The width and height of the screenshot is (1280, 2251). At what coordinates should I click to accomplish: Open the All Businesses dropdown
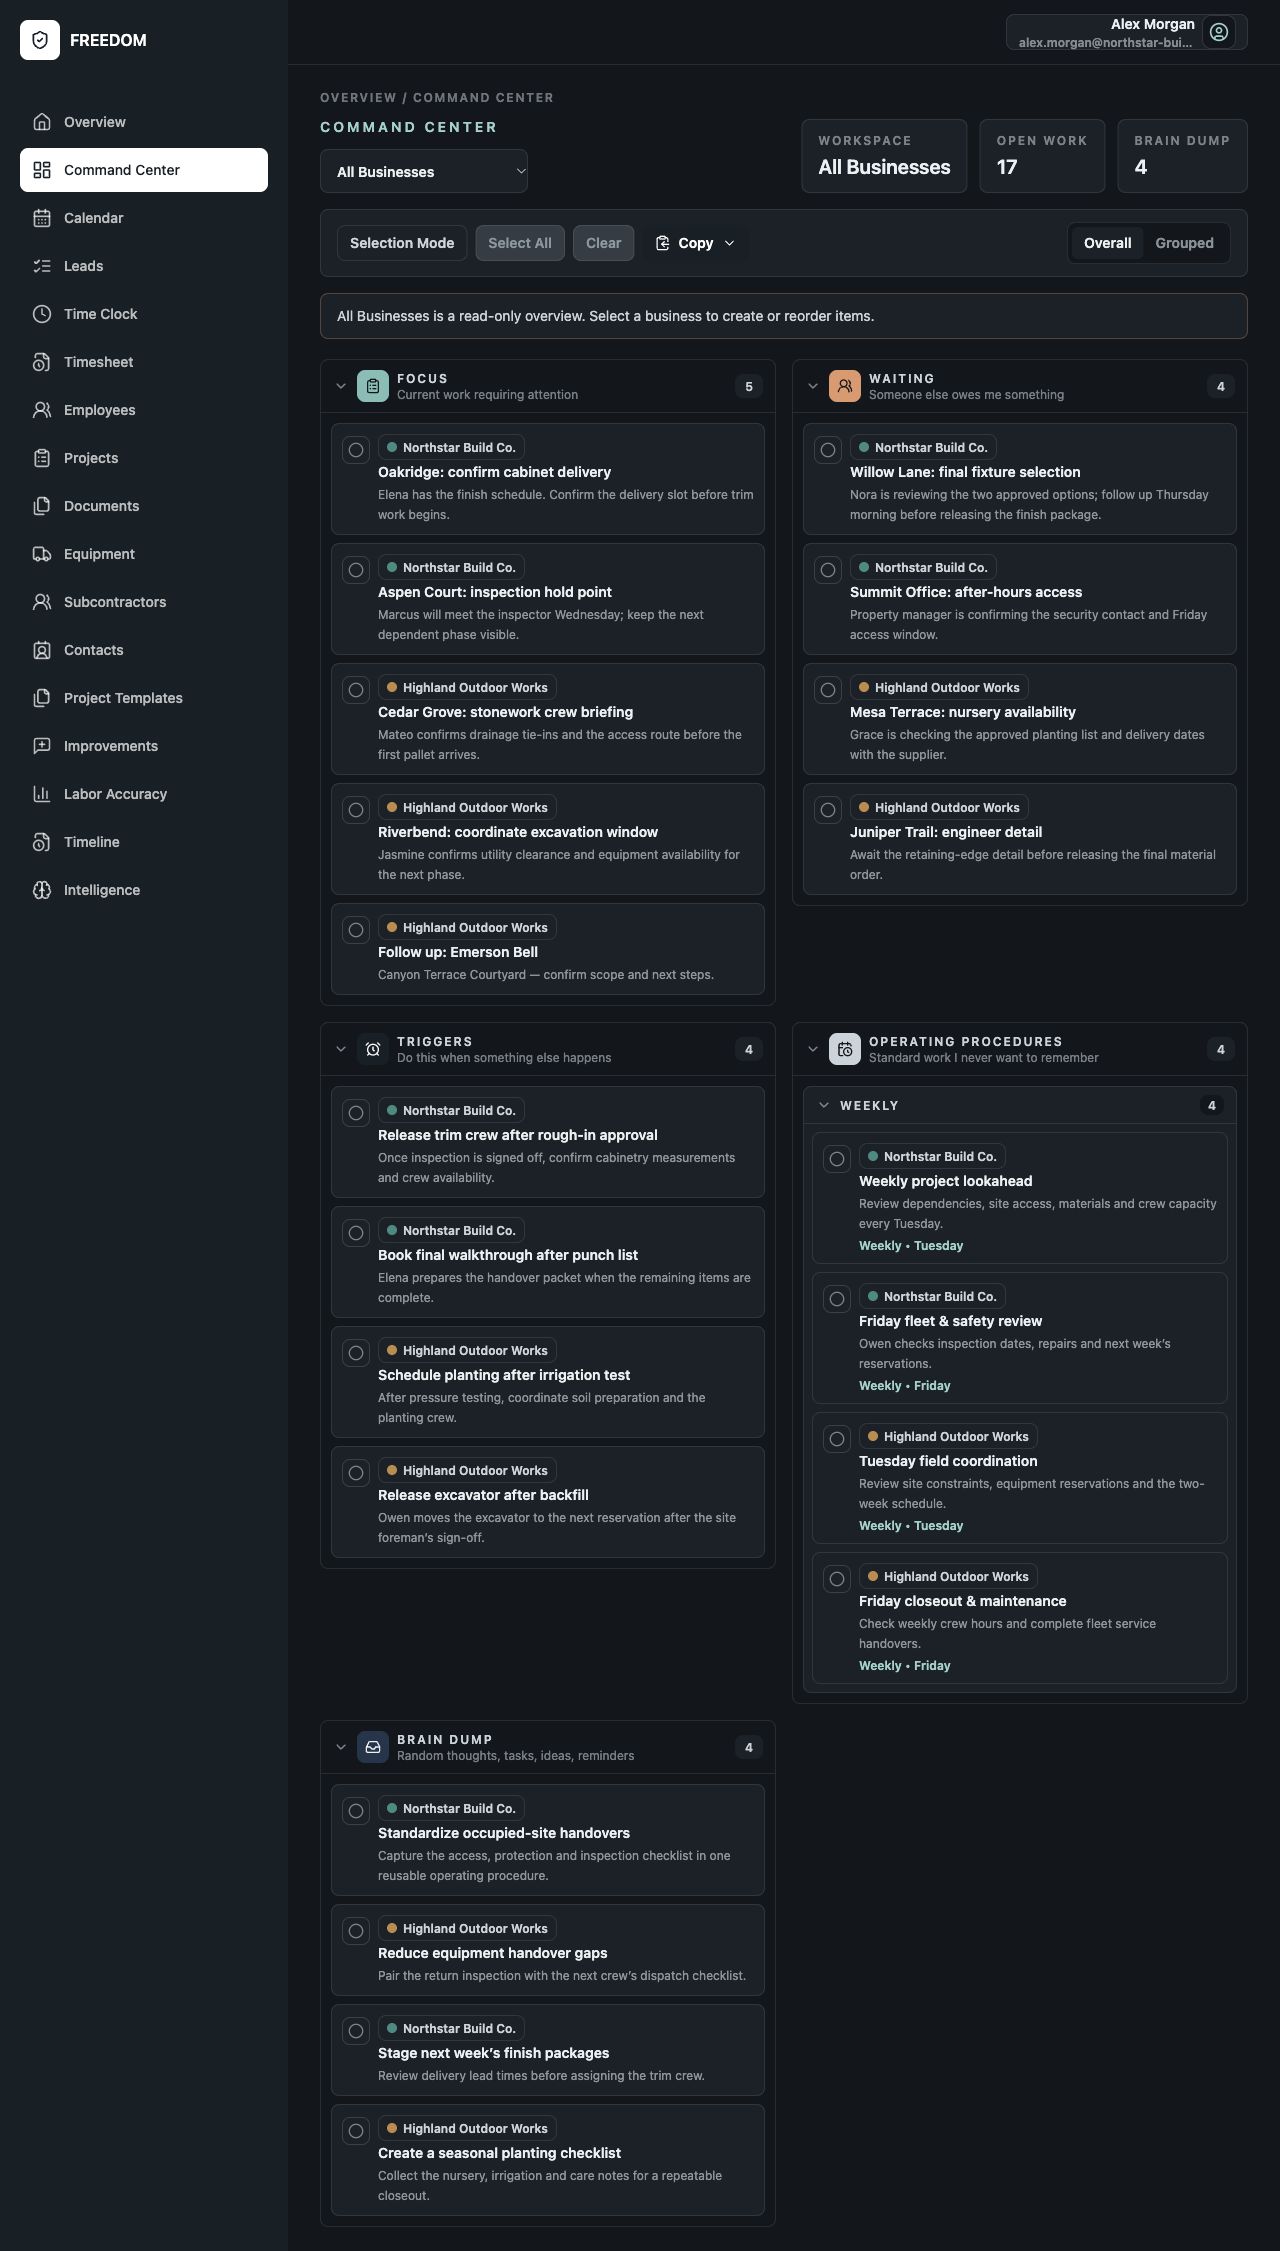(424, 171)
